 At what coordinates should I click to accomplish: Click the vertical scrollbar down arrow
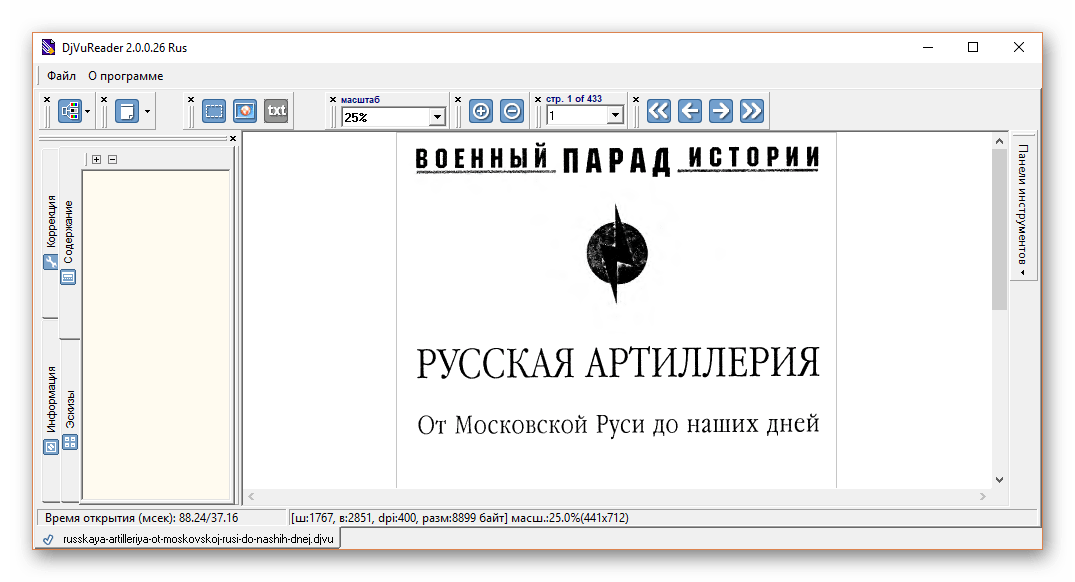999,480
